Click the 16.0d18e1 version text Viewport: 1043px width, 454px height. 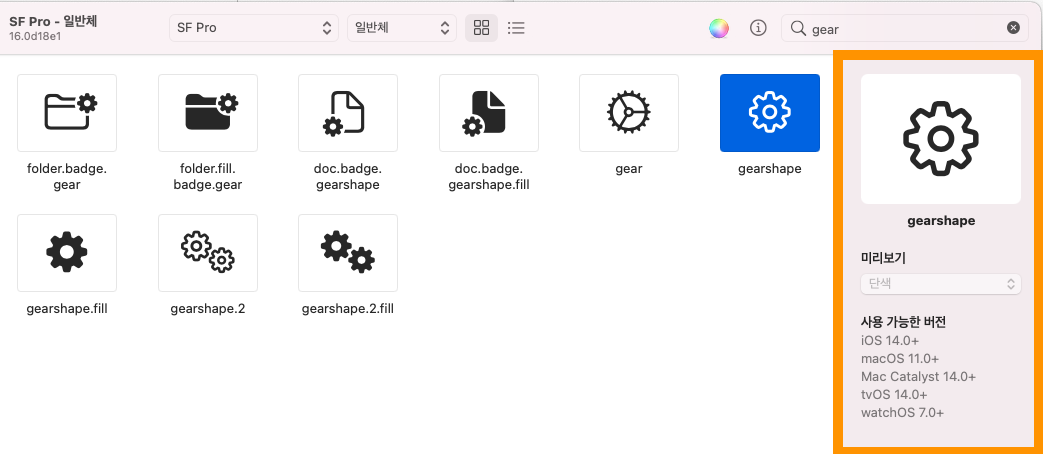(x=35, y=35)
